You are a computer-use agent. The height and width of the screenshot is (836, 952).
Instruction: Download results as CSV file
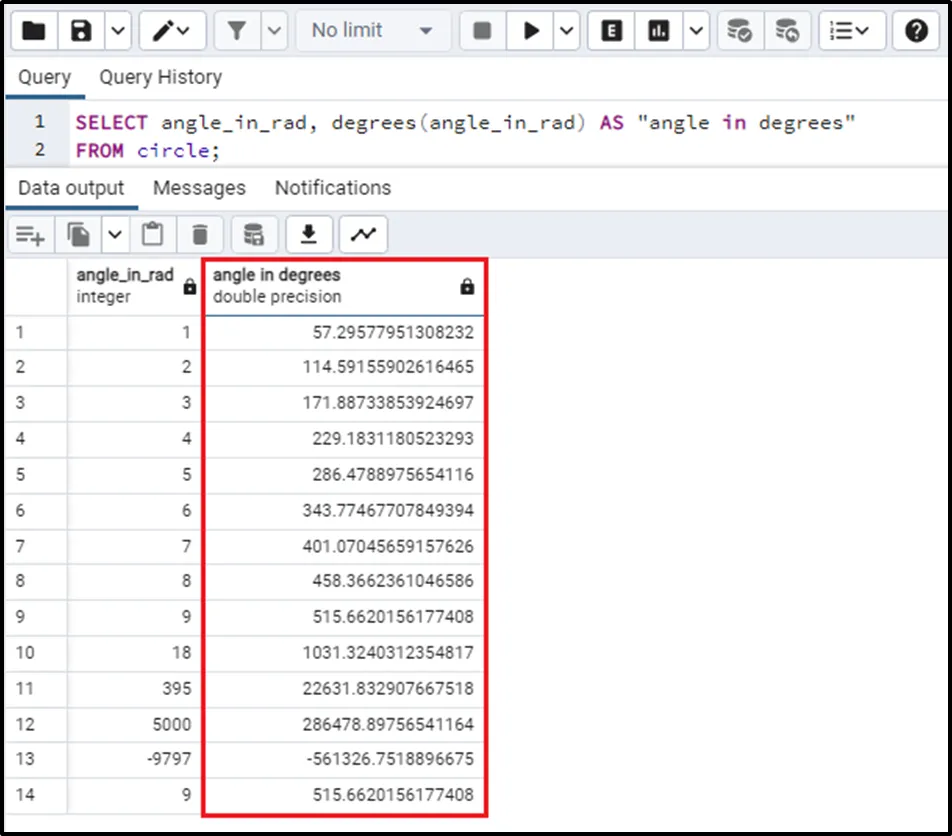pyautogui.click(x=309, y=235)
